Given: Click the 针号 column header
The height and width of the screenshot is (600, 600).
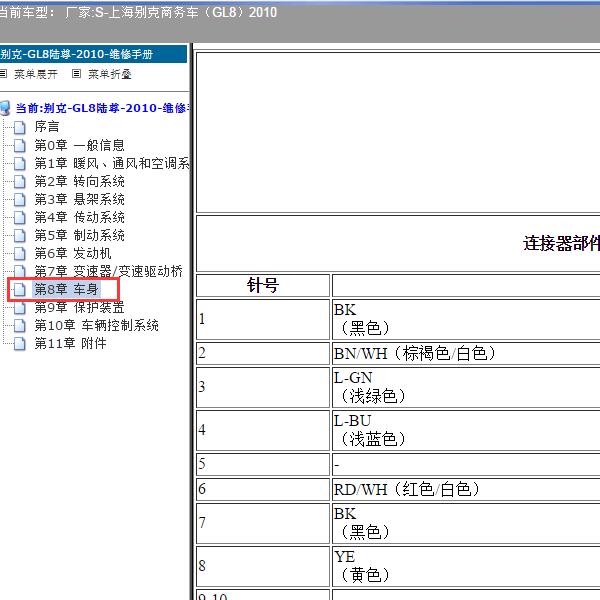Looking at the screenshot, I should tap(263, 285).
